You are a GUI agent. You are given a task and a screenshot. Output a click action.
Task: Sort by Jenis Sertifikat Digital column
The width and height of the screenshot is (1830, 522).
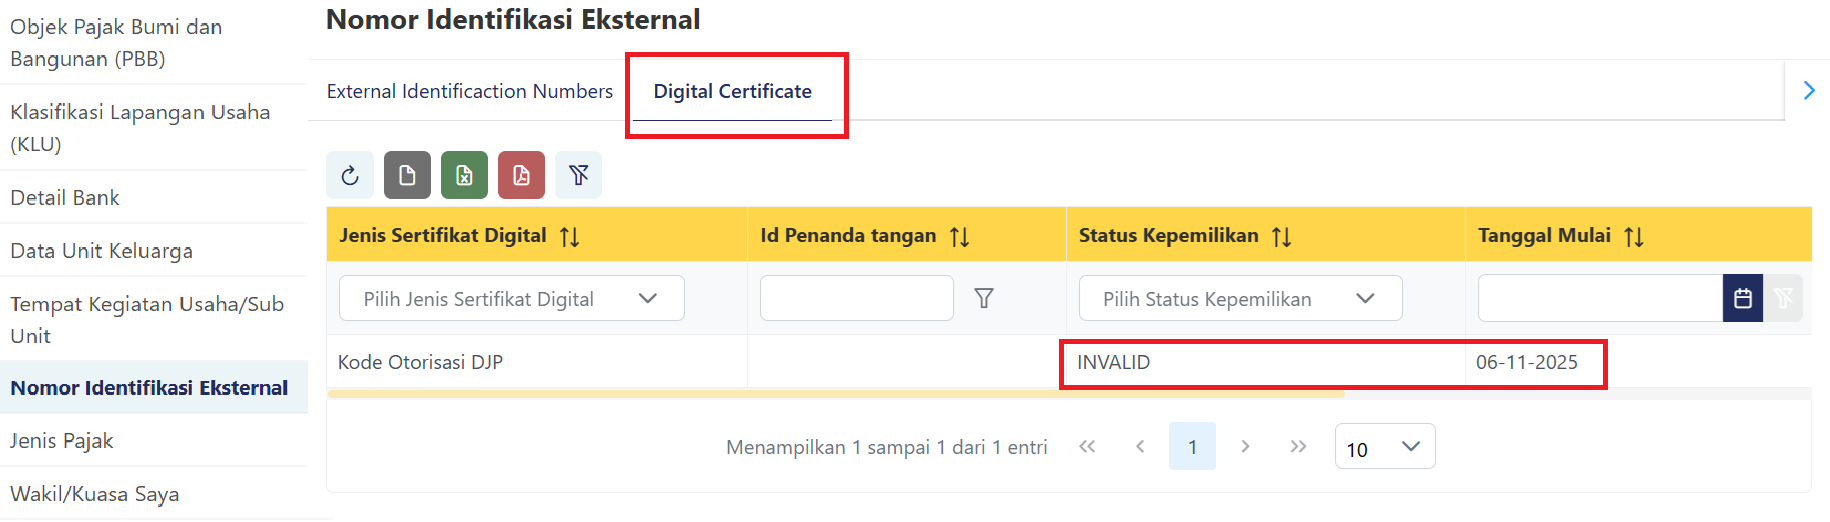click(570, 236)
